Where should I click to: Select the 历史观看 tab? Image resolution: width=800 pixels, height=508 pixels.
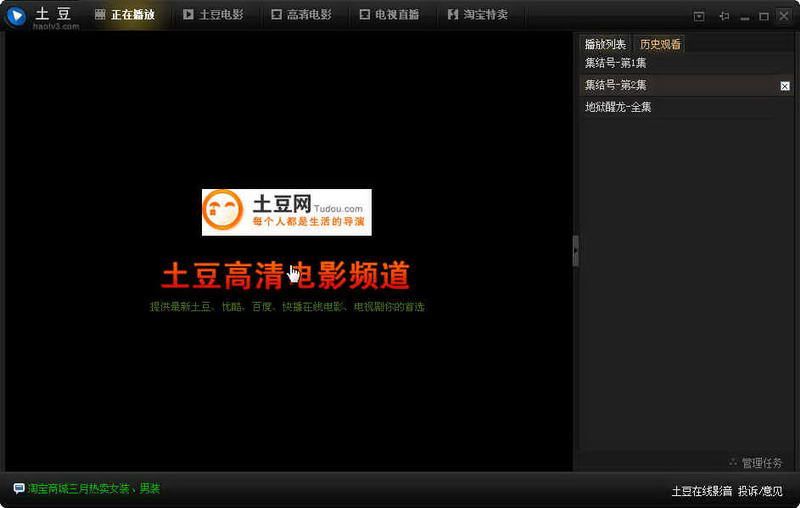(660, 44)
